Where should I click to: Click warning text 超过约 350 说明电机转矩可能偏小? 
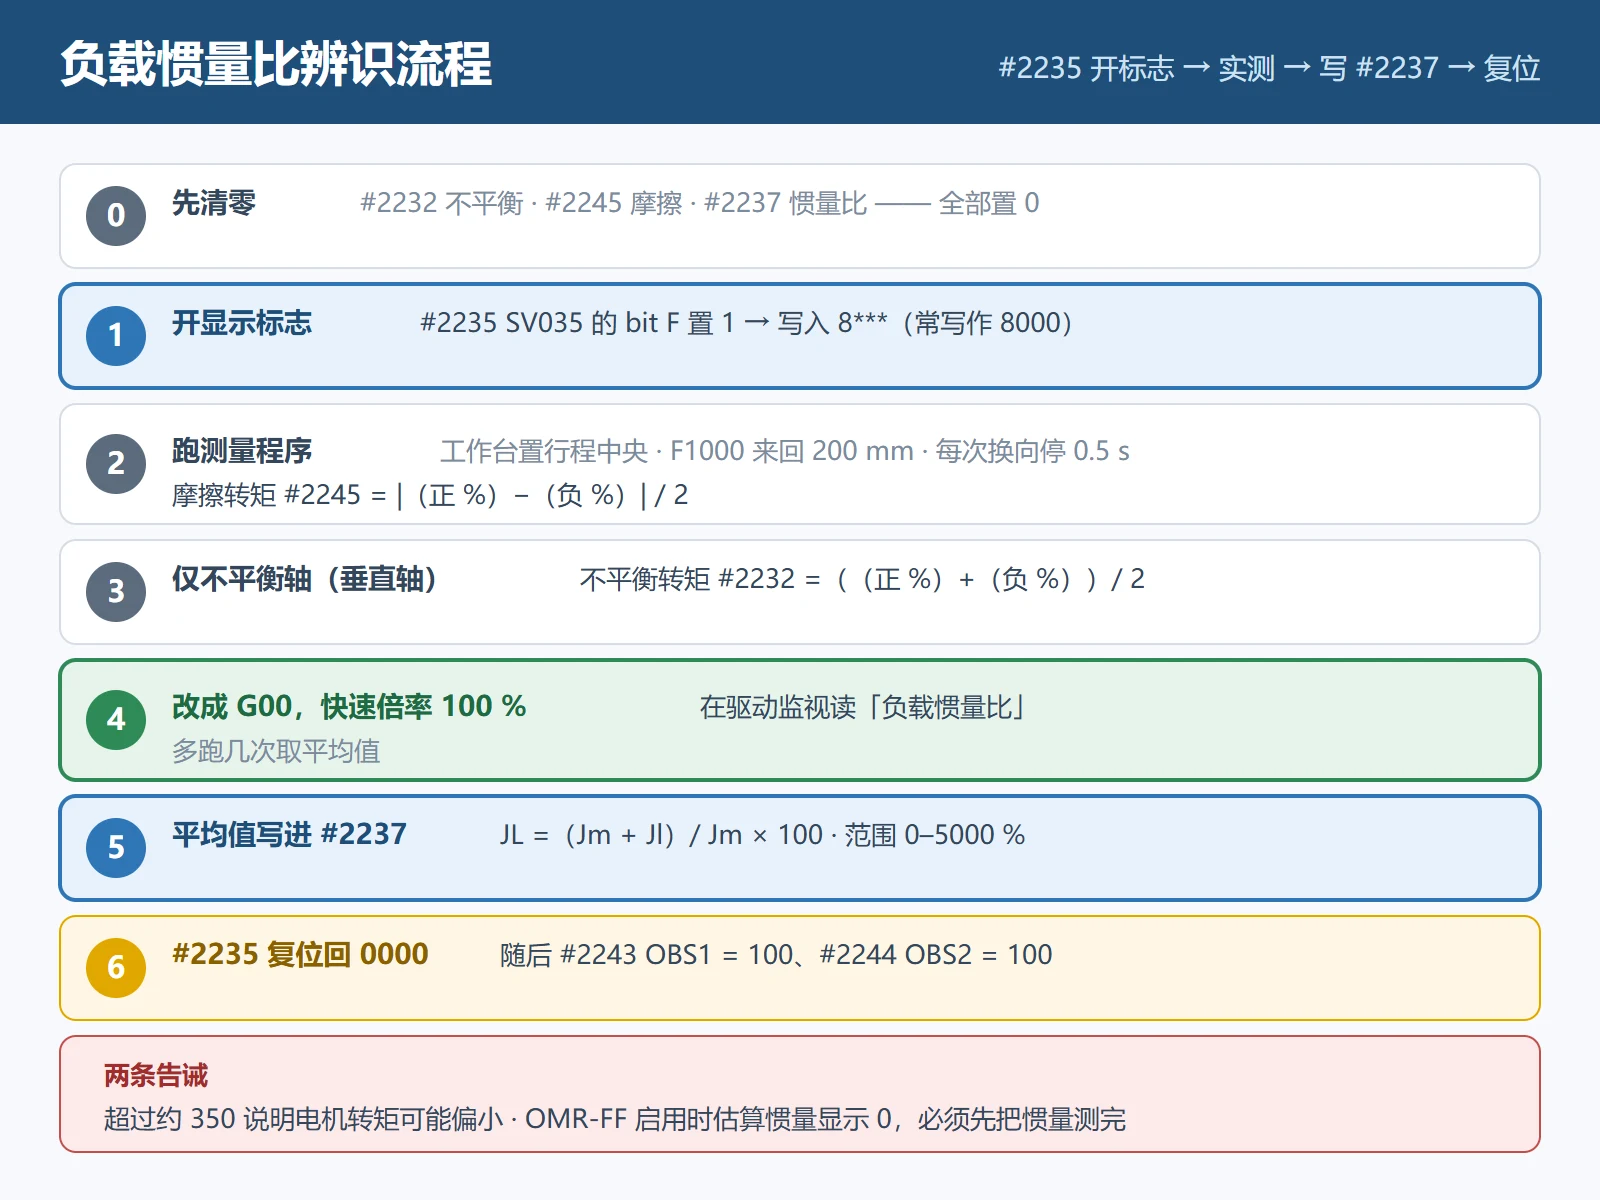coord(303,1119)
